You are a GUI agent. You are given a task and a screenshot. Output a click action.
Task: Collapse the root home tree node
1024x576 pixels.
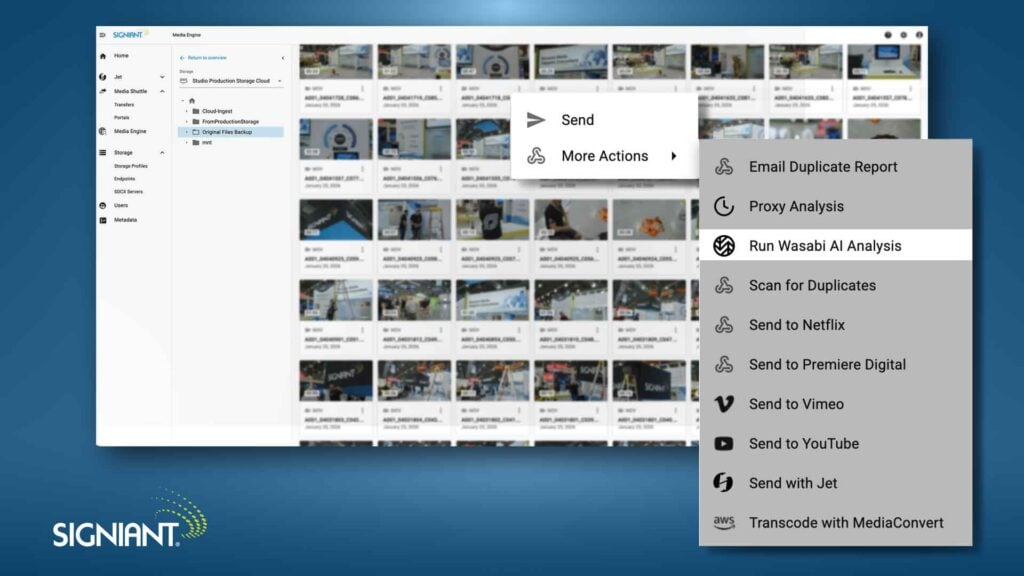pos(183,101)
